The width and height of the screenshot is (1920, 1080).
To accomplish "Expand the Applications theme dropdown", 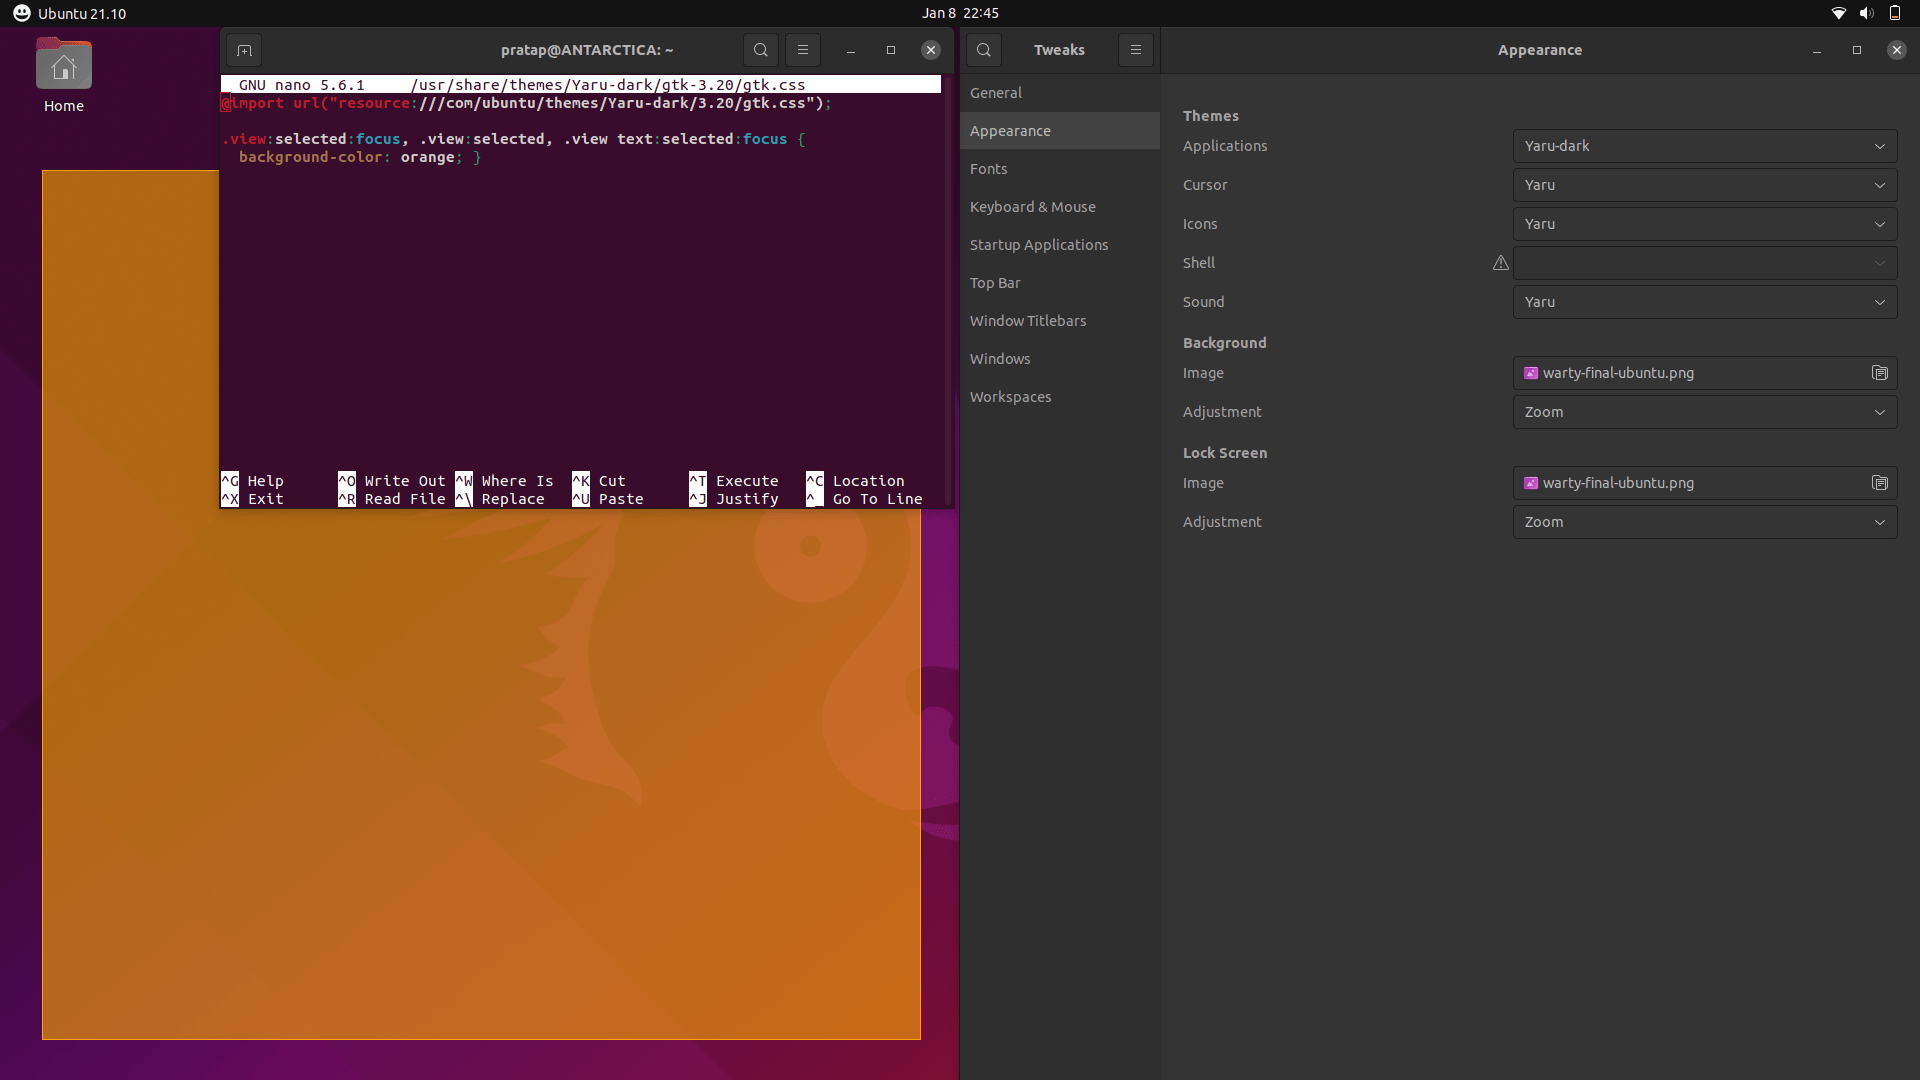I will pos(1704,146).
